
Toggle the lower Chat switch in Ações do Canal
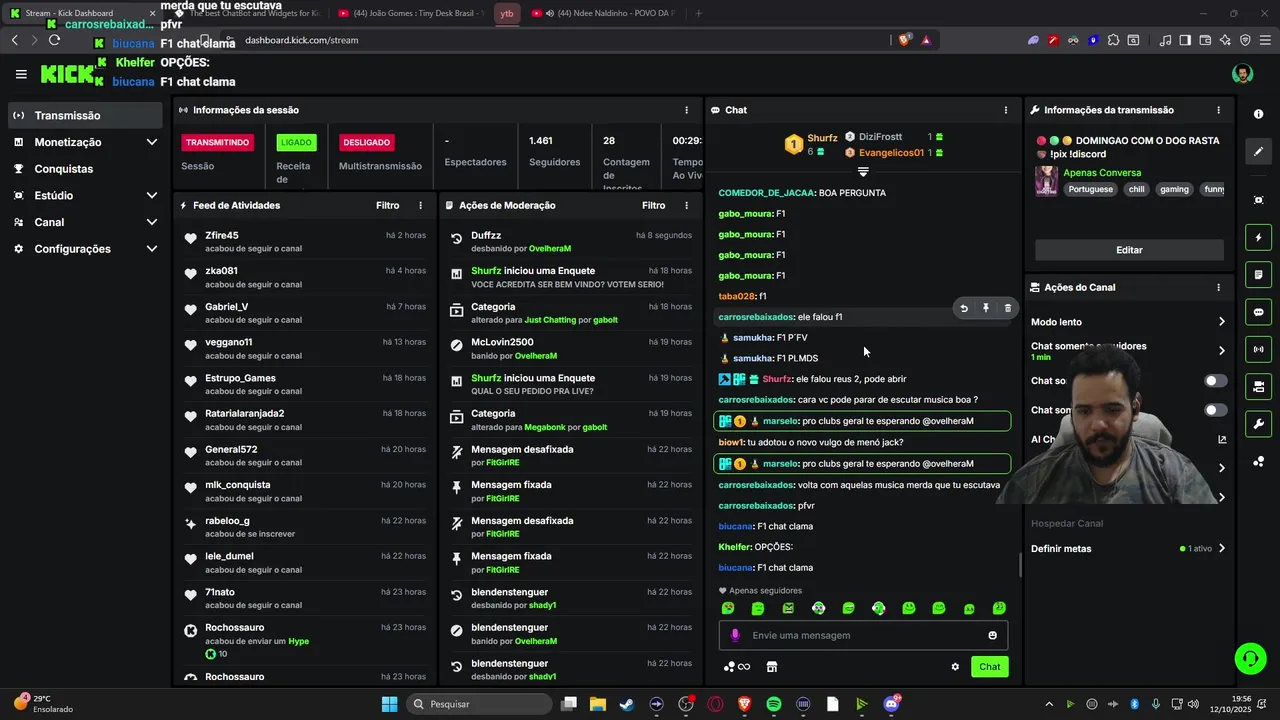(1215, 410)
